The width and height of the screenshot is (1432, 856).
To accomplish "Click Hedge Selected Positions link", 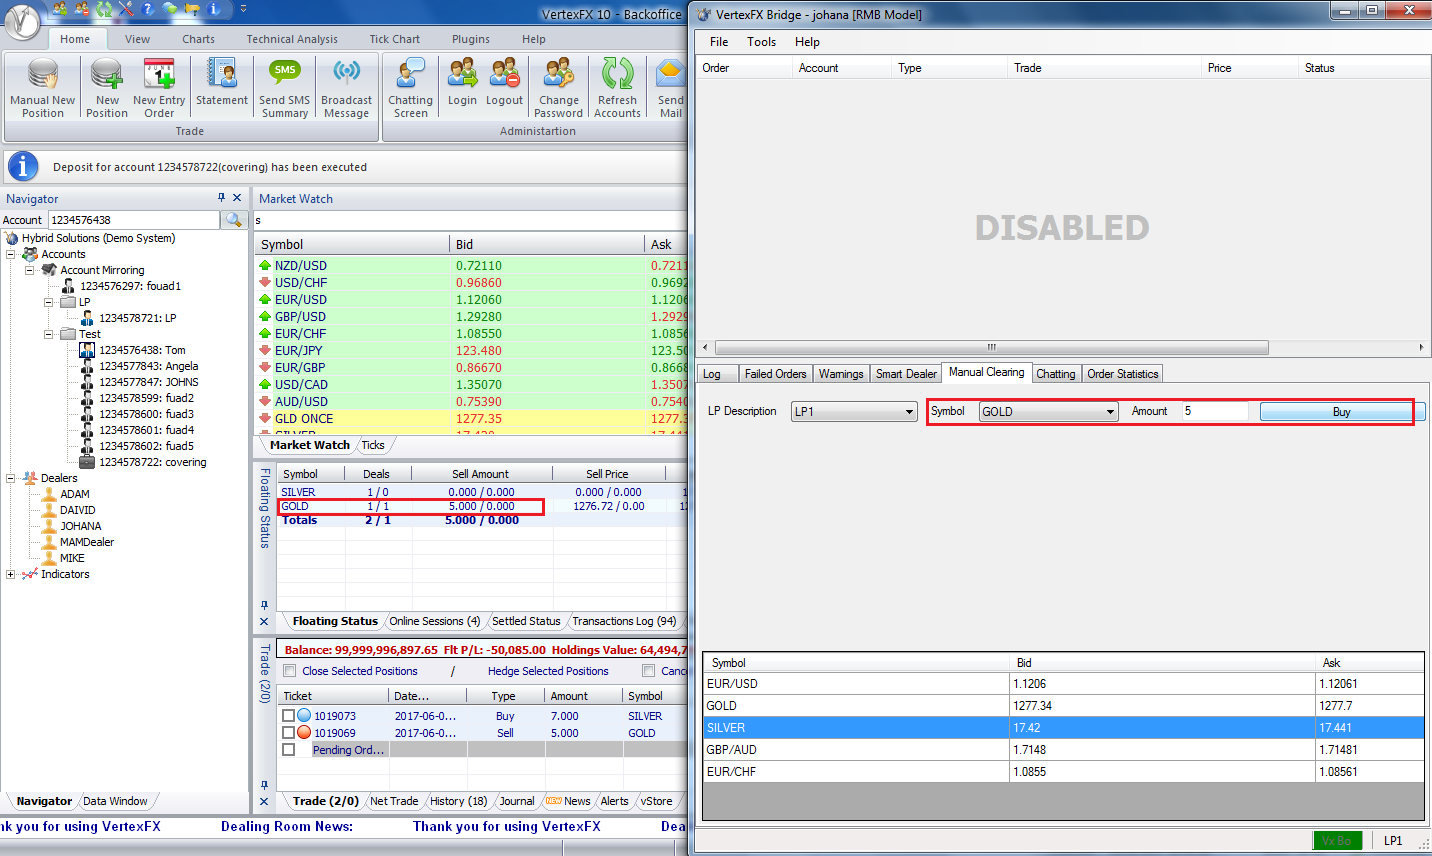I will [x=548, y=671].
